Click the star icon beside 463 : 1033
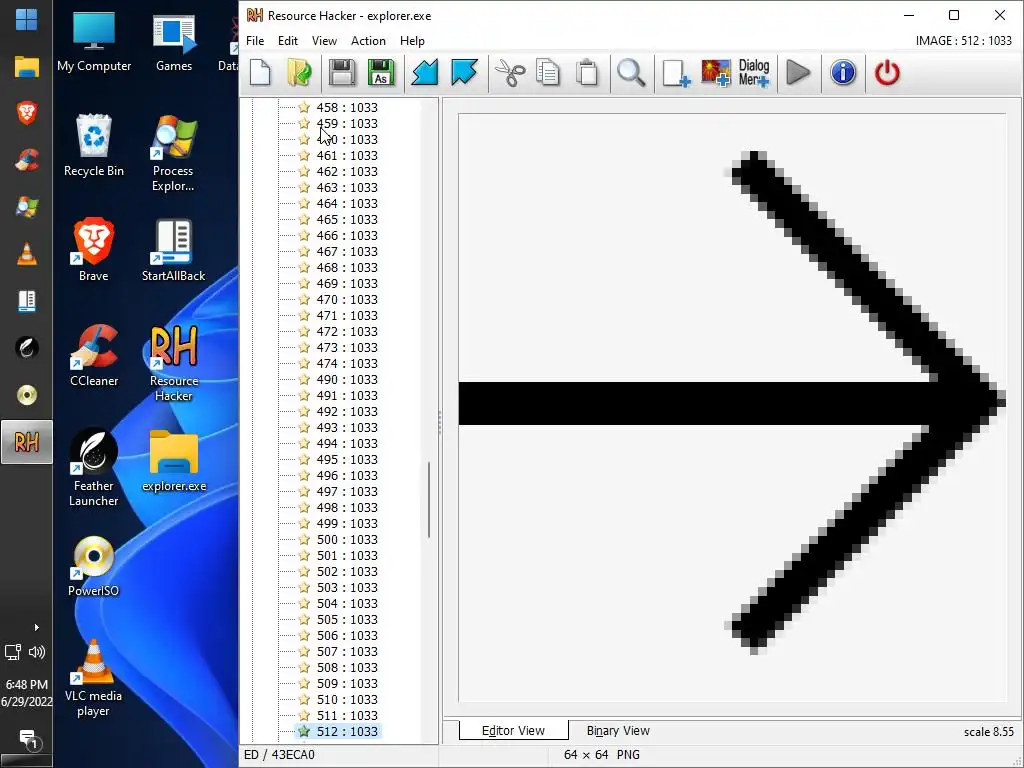This screenshot has height=768, width=1024. pos(304,187)
